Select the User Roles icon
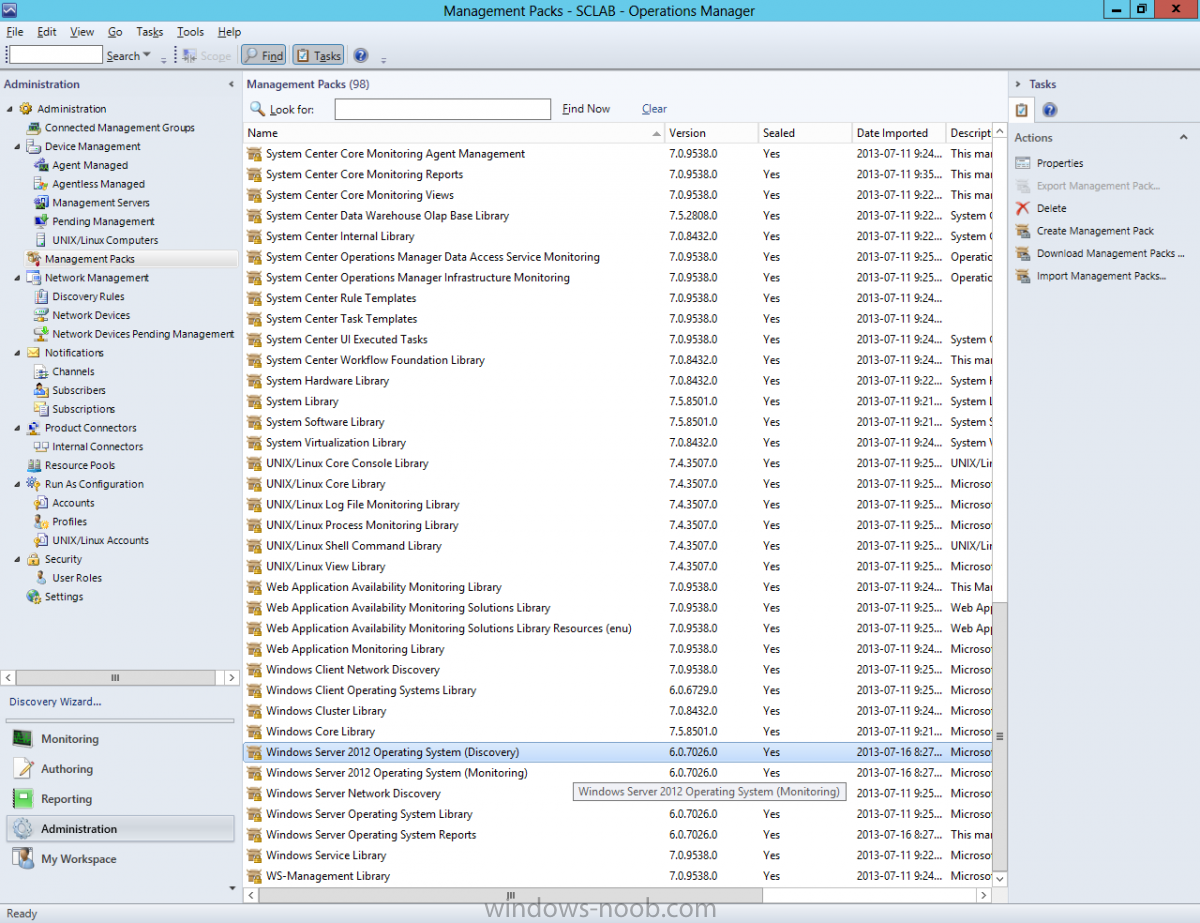1200x923 pixels. pyautogui.click(x=42, y=578)
